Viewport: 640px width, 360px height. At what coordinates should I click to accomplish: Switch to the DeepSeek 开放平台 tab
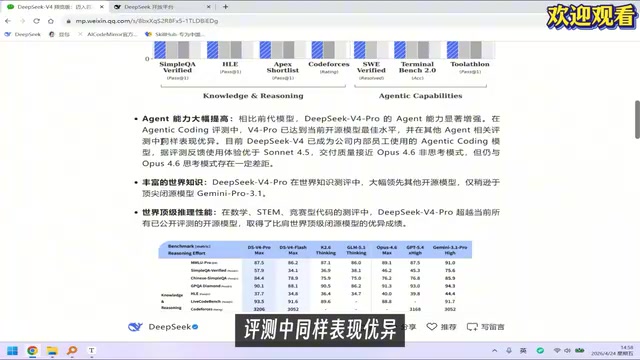coord(161,7)
